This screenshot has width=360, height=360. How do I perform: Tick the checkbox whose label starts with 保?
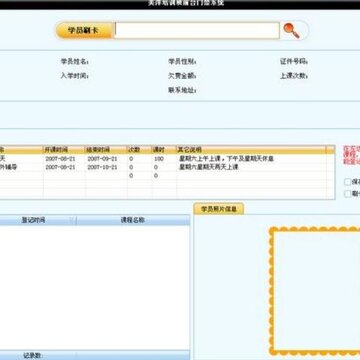pyautogui.click(x=348, y=182)
